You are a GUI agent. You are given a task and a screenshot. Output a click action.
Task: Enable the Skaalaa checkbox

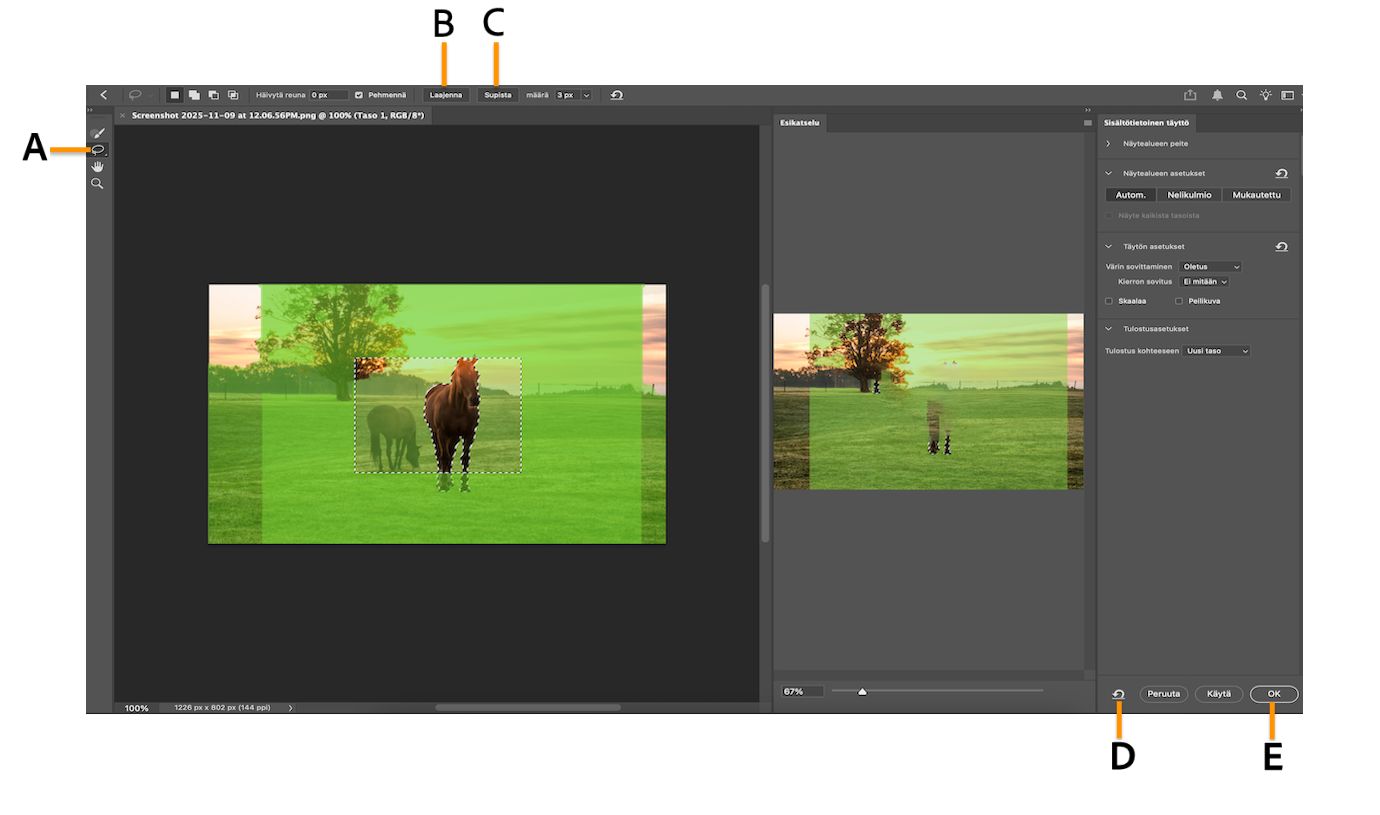[x=1109, y=301]
